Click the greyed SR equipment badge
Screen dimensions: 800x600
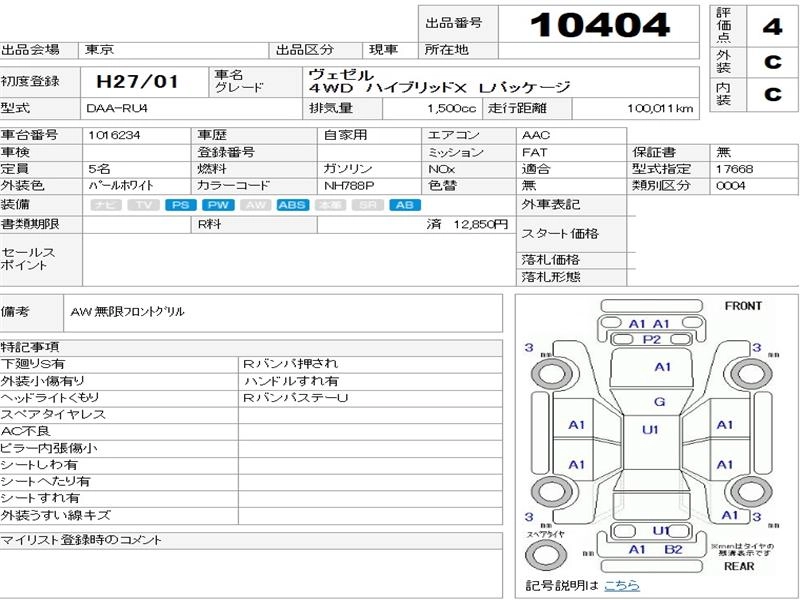(368, 205)
